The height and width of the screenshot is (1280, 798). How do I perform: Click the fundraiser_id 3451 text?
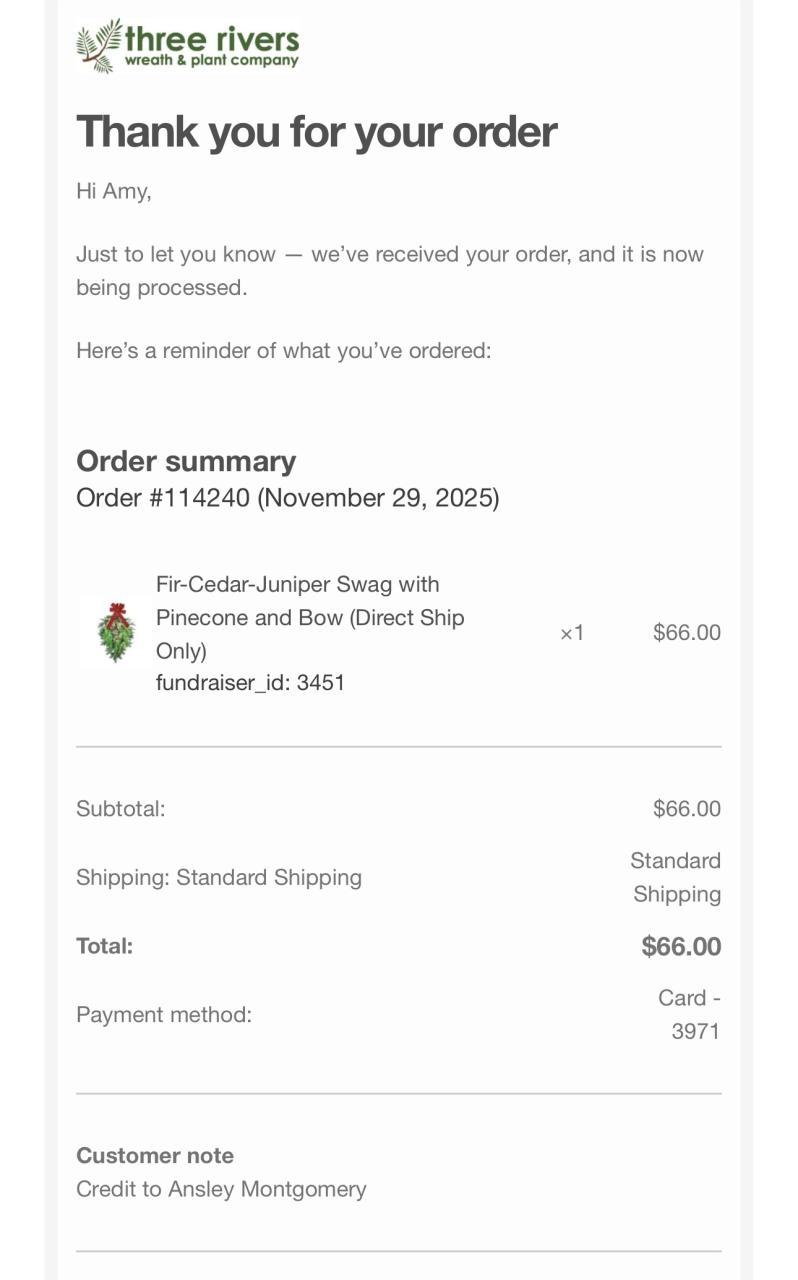[x=250, y=683]
